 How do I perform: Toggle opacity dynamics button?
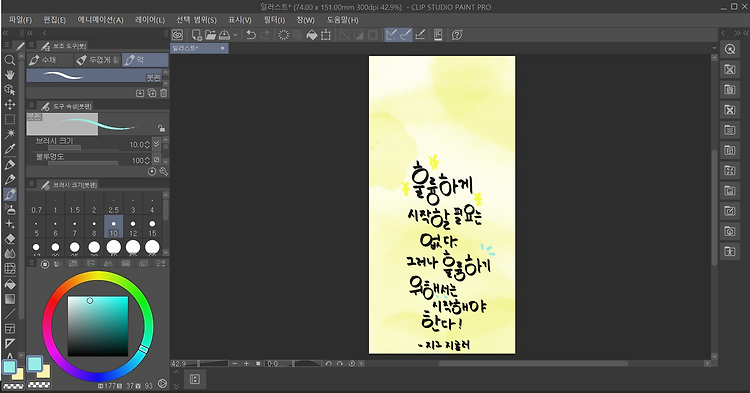coord(156,160)
